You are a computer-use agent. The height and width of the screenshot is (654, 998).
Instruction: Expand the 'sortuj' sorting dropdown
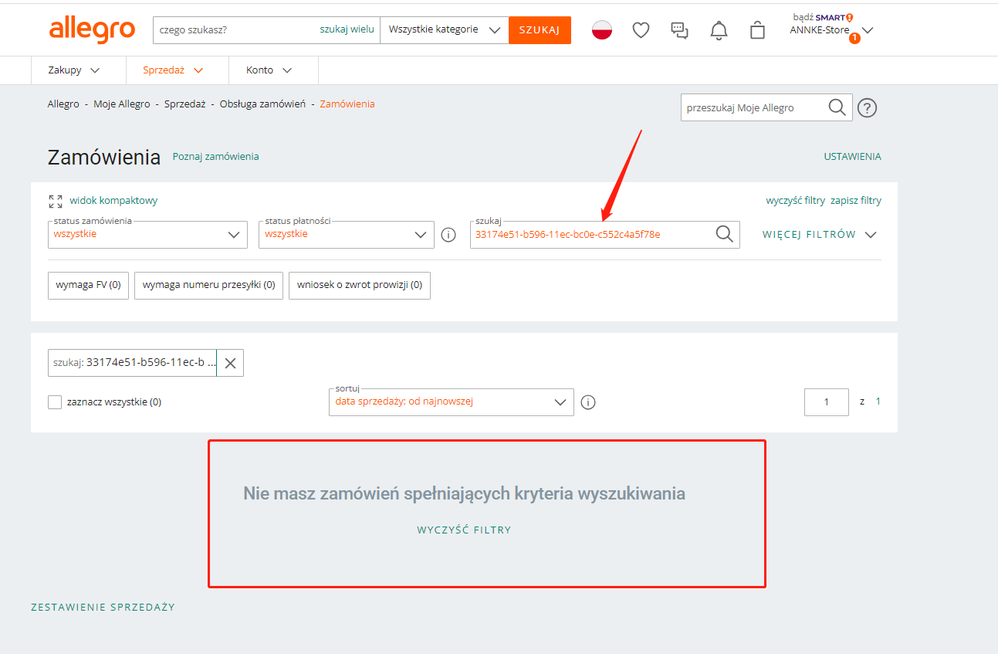click(451, 402)
